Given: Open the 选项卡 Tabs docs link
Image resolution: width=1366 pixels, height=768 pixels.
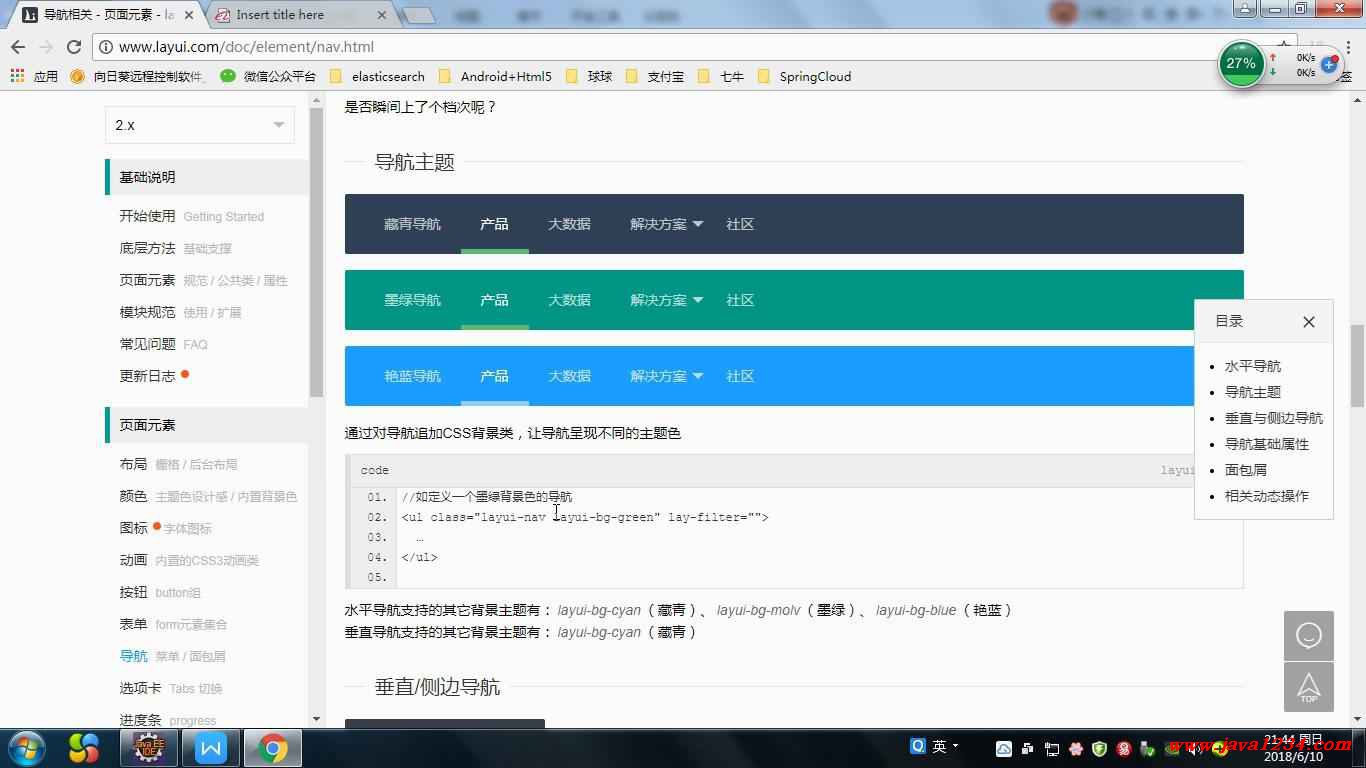Looking at the screenshot, I should tap(171, 688).
